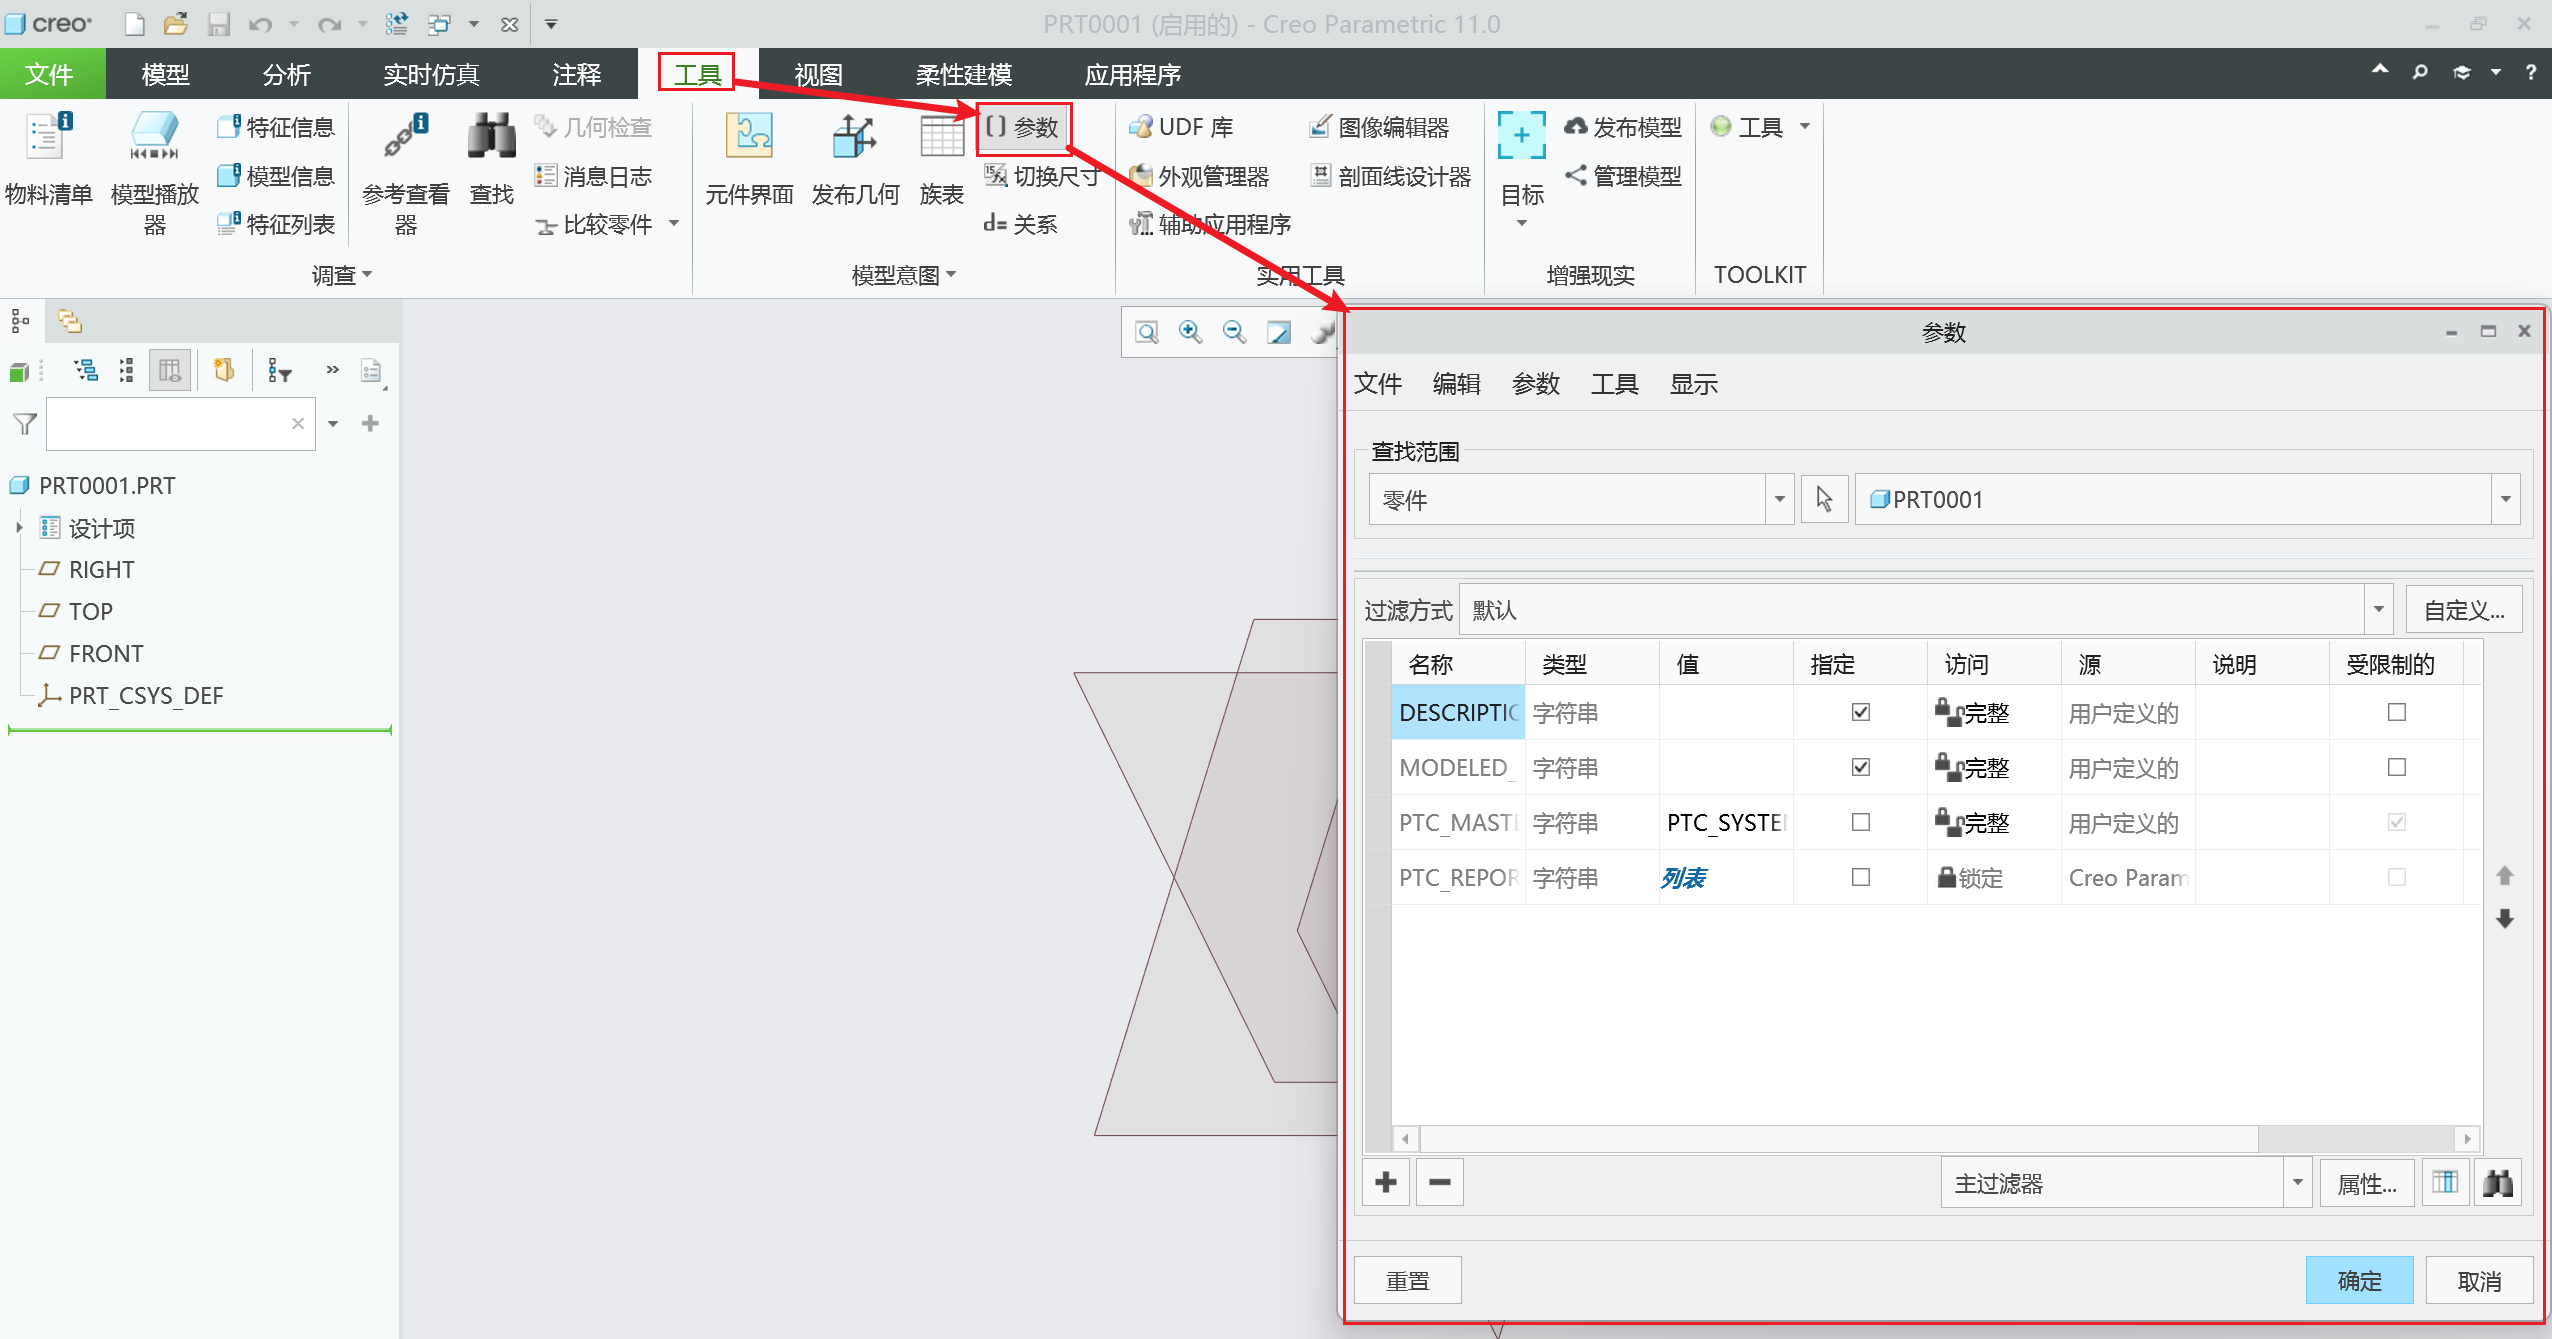
Task: Open the 文件 menu in Parameters dialog
Action: pyautogui.click(x=1378, y=384)
